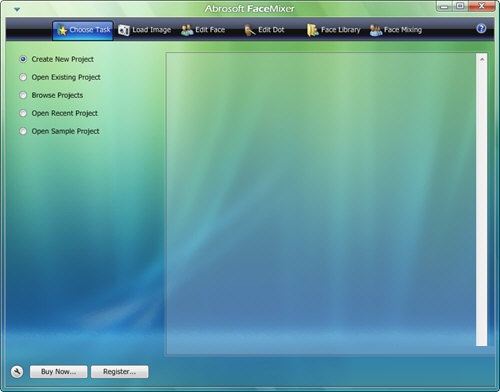This screenshot has width=500, height=392.
Task: Click the pointer icon beside Edit Dot
Action: pos(250,30)
